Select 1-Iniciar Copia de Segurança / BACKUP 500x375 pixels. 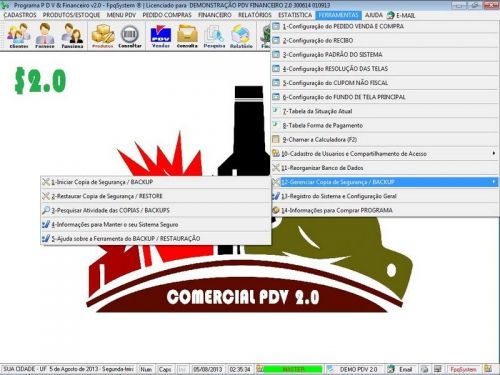[155, 182]
